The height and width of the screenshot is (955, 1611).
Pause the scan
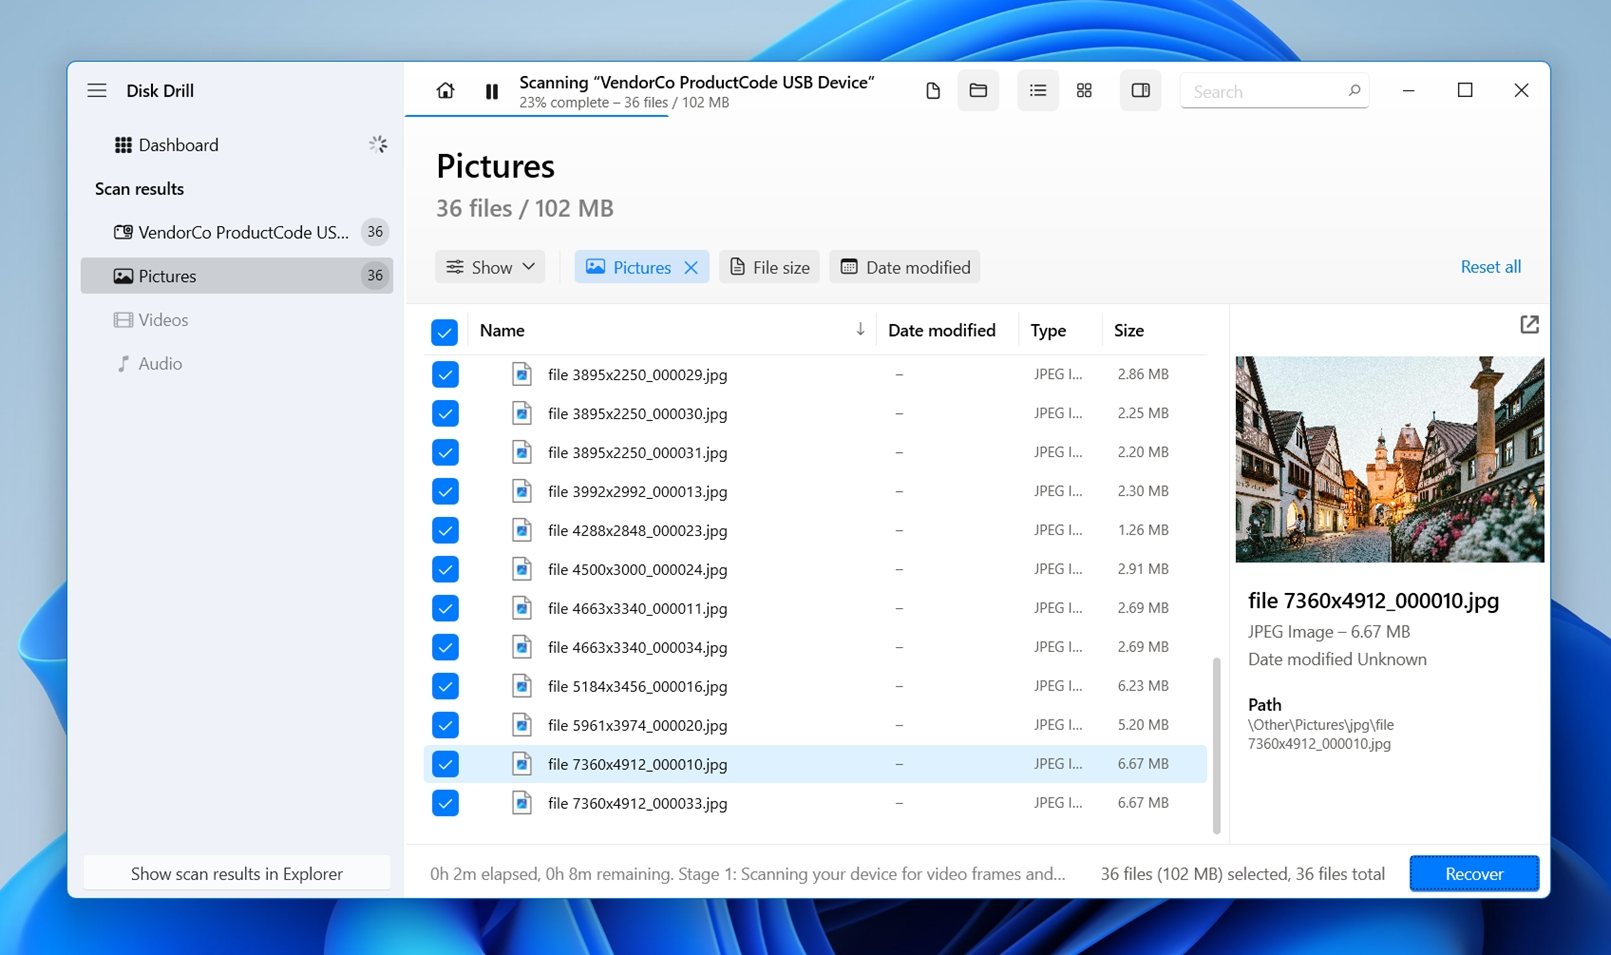point(492,92)
